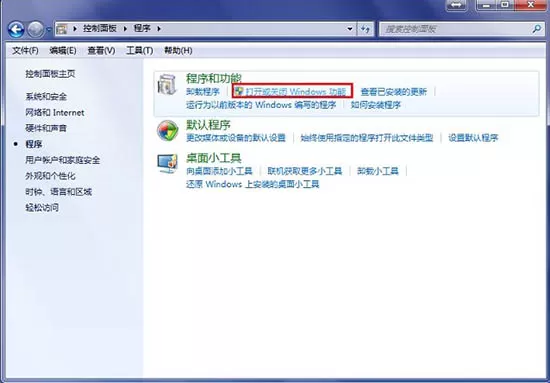
Task: Open the 文件(F) menu
Action: [25, 51]
